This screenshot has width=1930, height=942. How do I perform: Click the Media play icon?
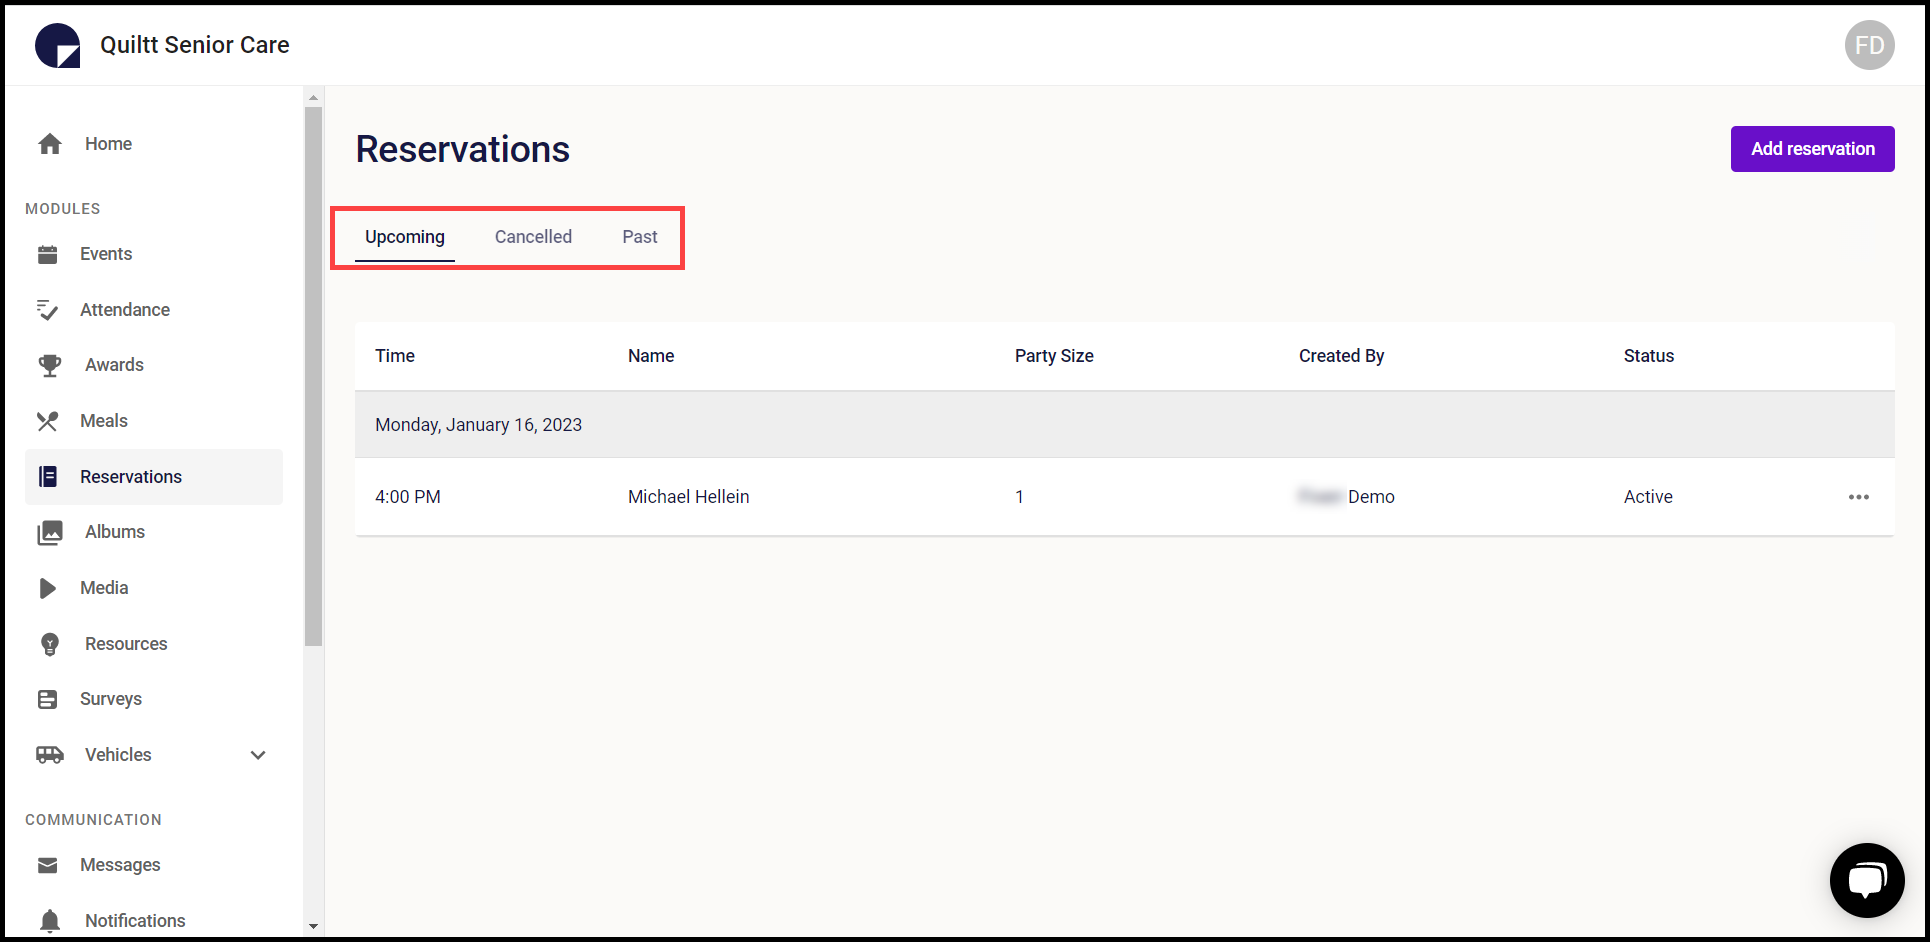[x=48, y=587]
